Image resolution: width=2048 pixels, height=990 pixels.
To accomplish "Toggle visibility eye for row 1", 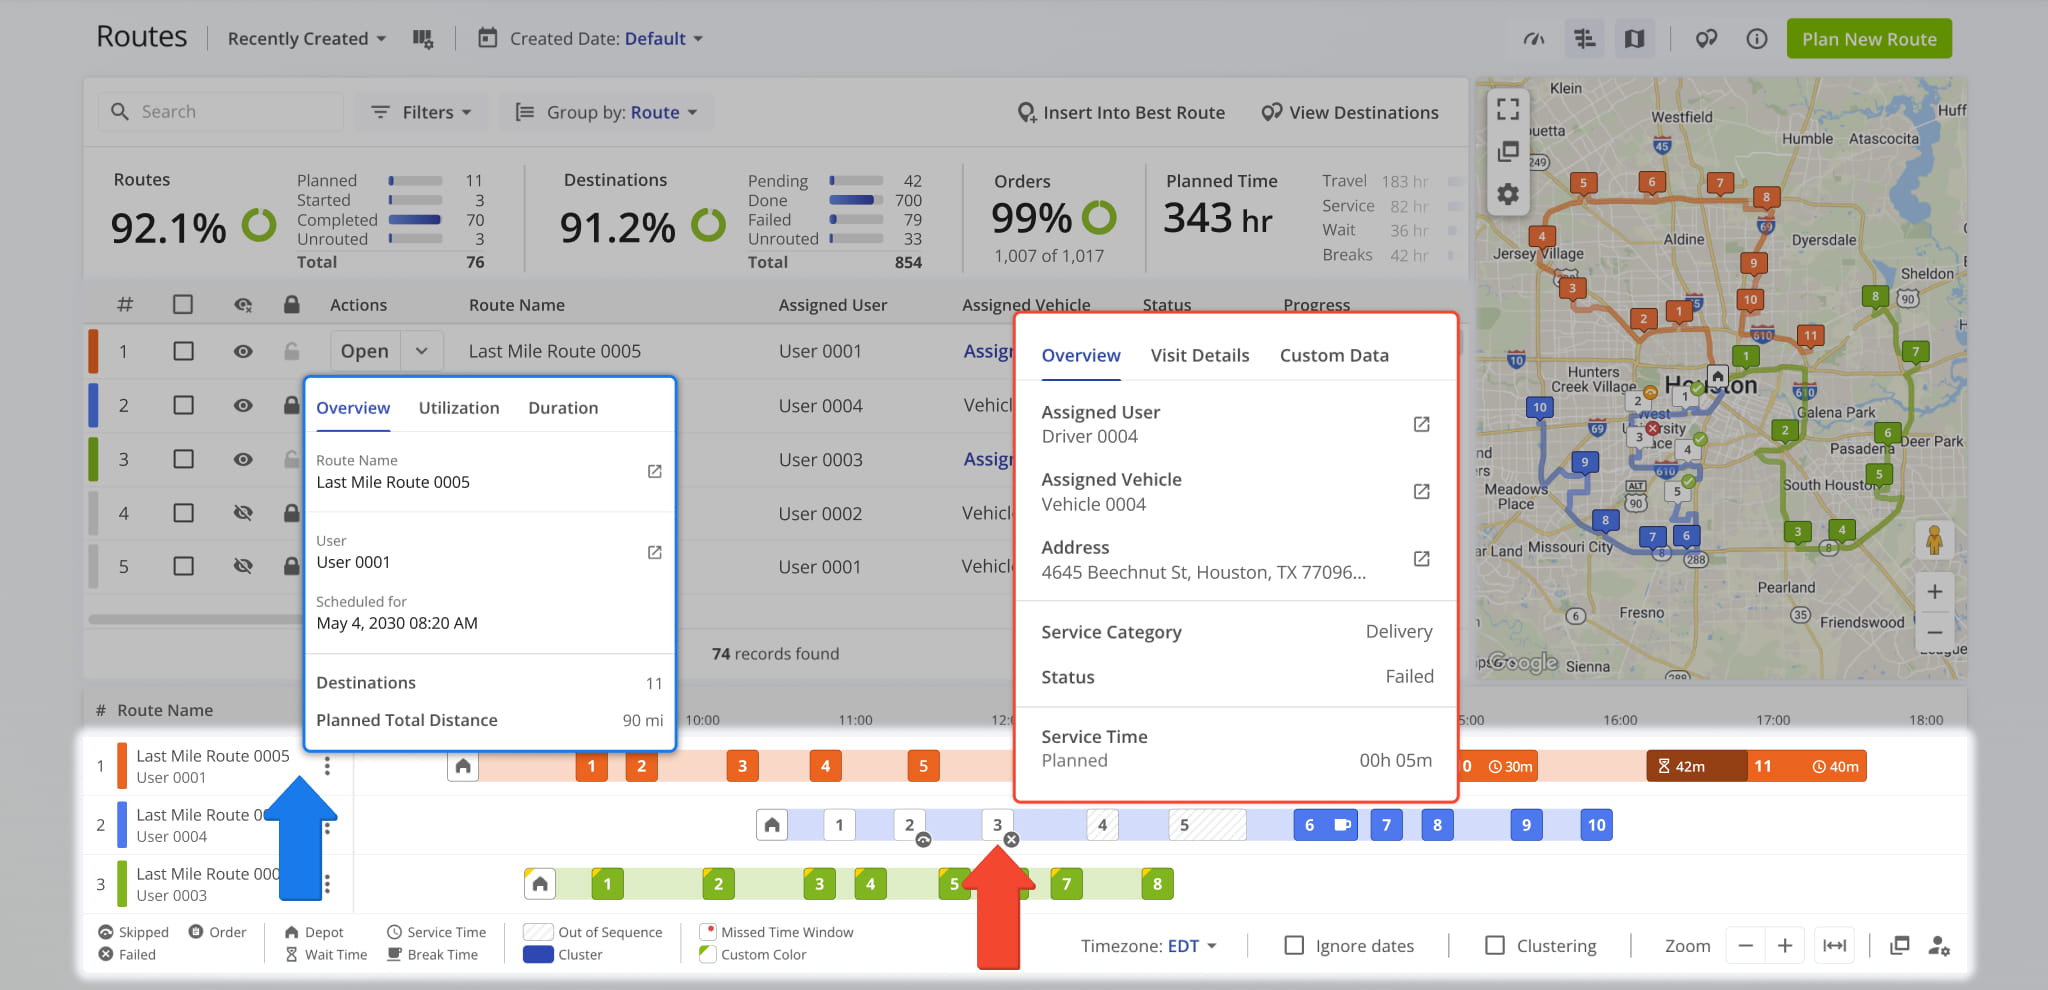I will point(243,351).
